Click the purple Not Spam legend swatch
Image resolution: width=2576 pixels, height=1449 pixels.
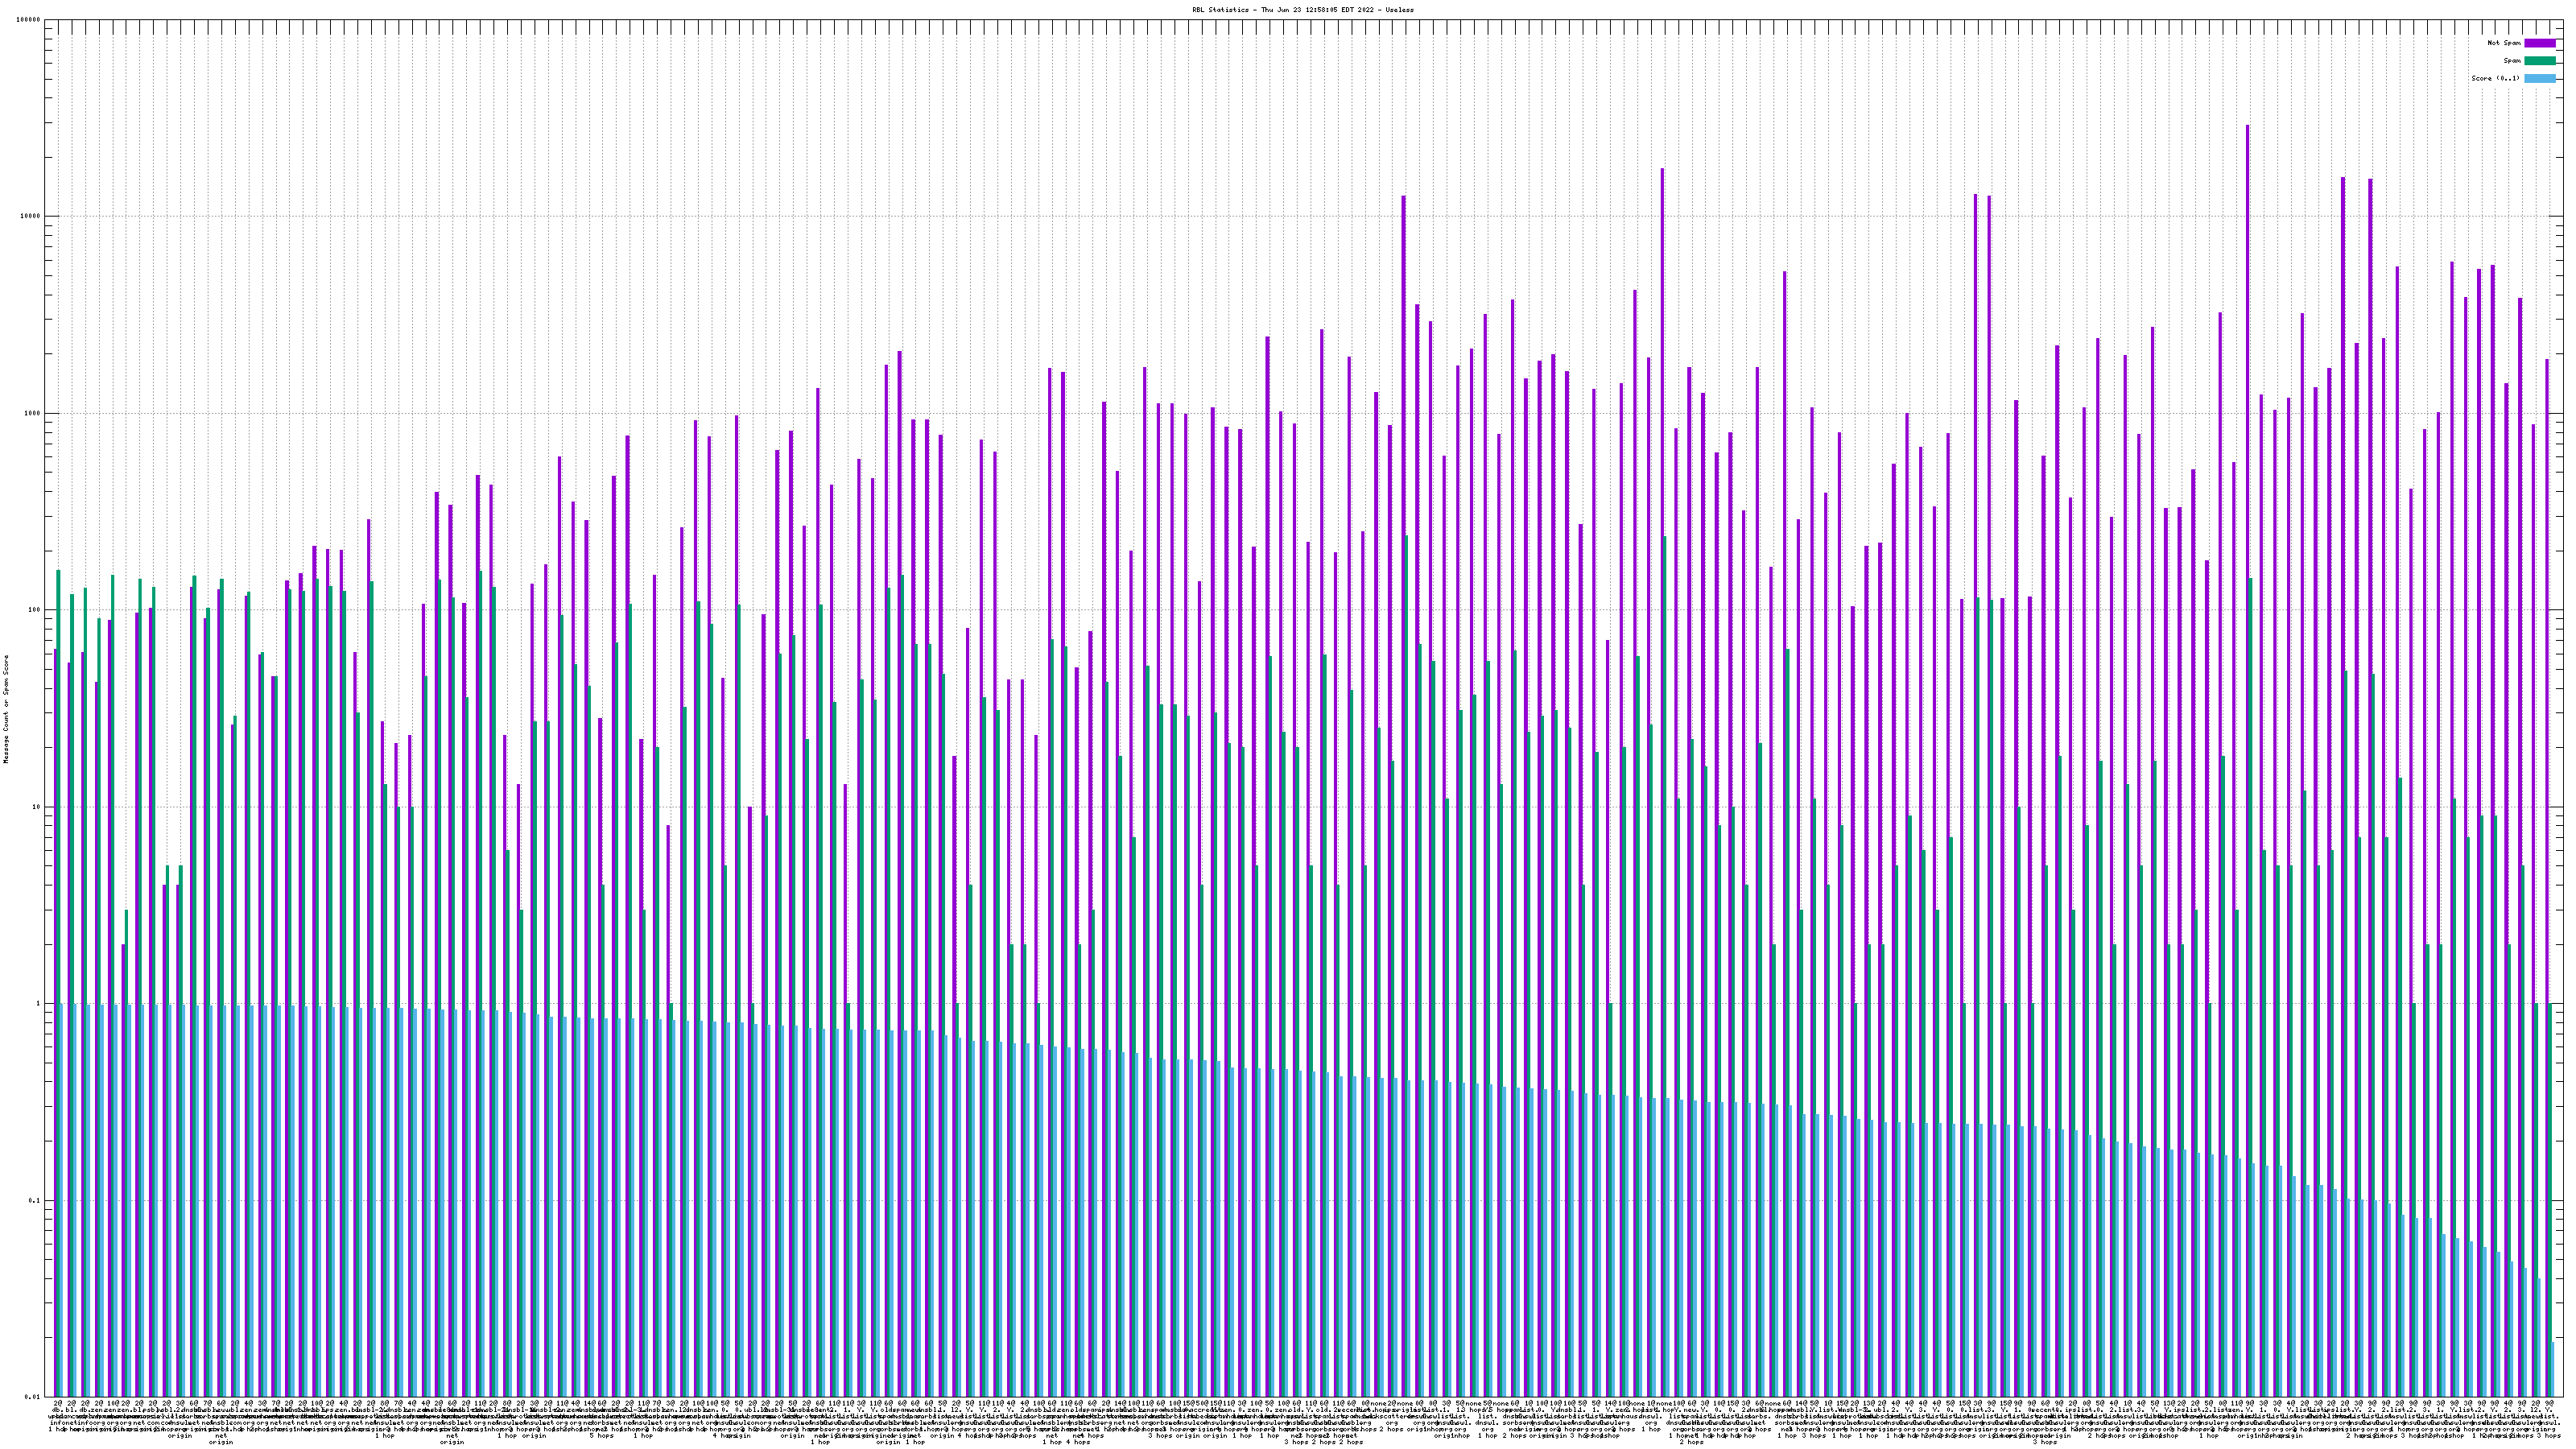click(x=2540, y=43)
